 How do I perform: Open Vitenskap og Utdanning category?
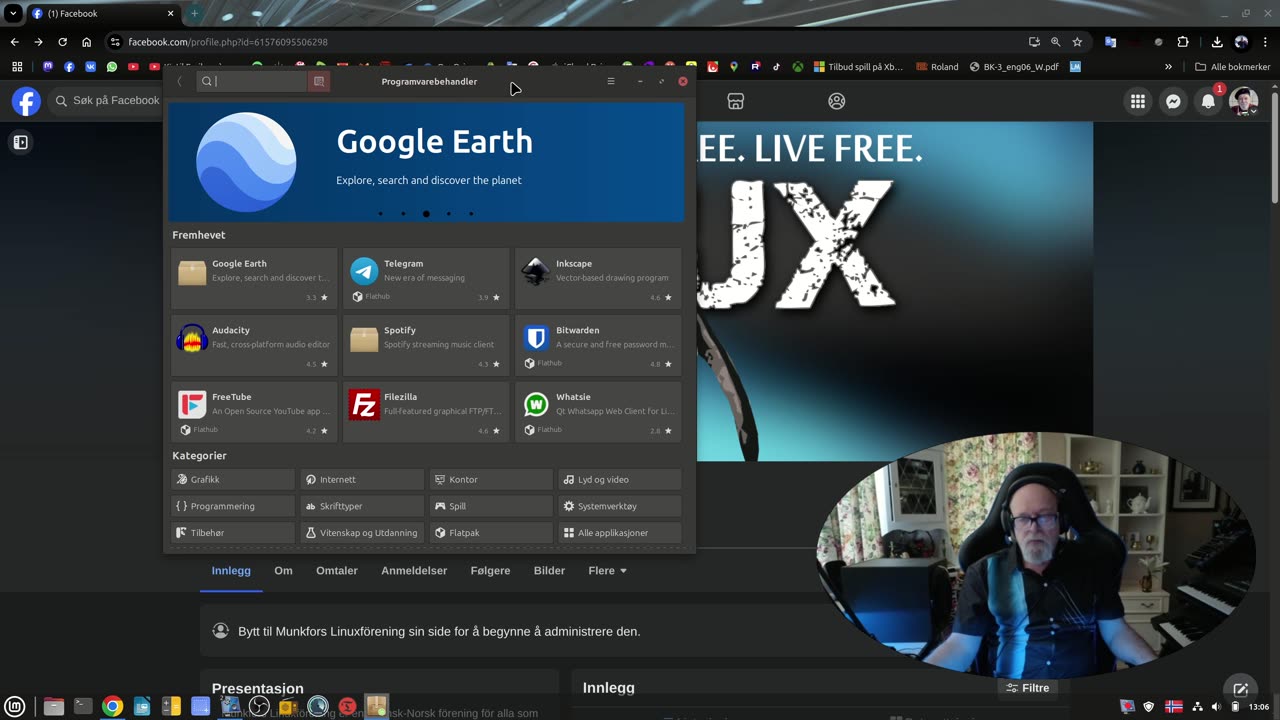click(362, 533)
